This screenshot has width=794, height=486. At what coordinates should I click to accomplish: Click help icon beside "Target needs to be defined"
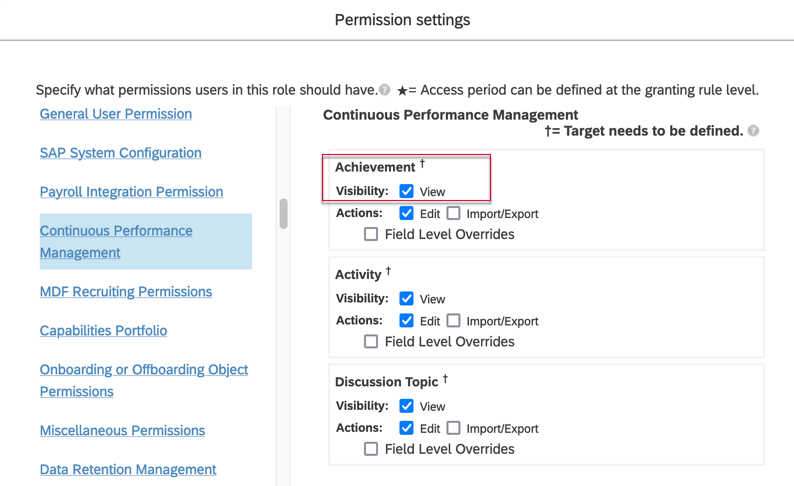pos(753,131)
